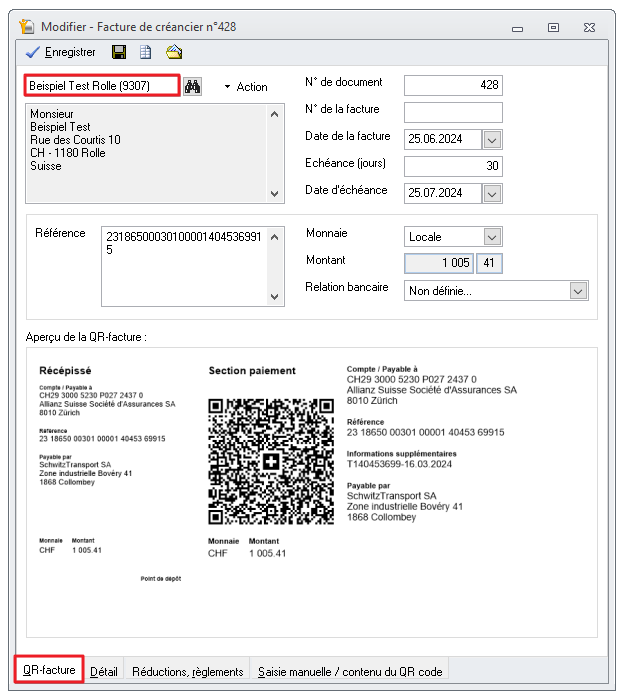This screenshot has width=624, height=698.
Task: Click the Montant cents field 41
Action: click(489, 263)
